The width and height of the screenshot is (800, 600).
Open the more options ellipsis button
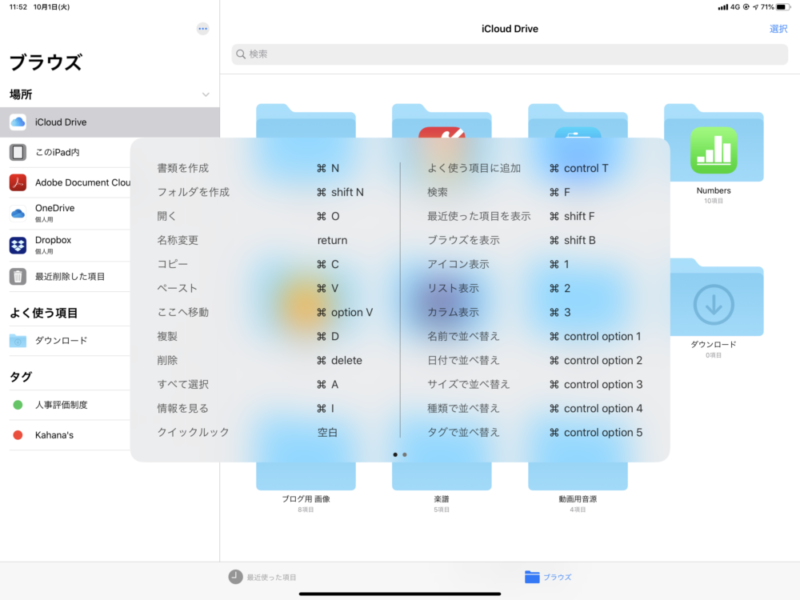(x=203, y=29)
